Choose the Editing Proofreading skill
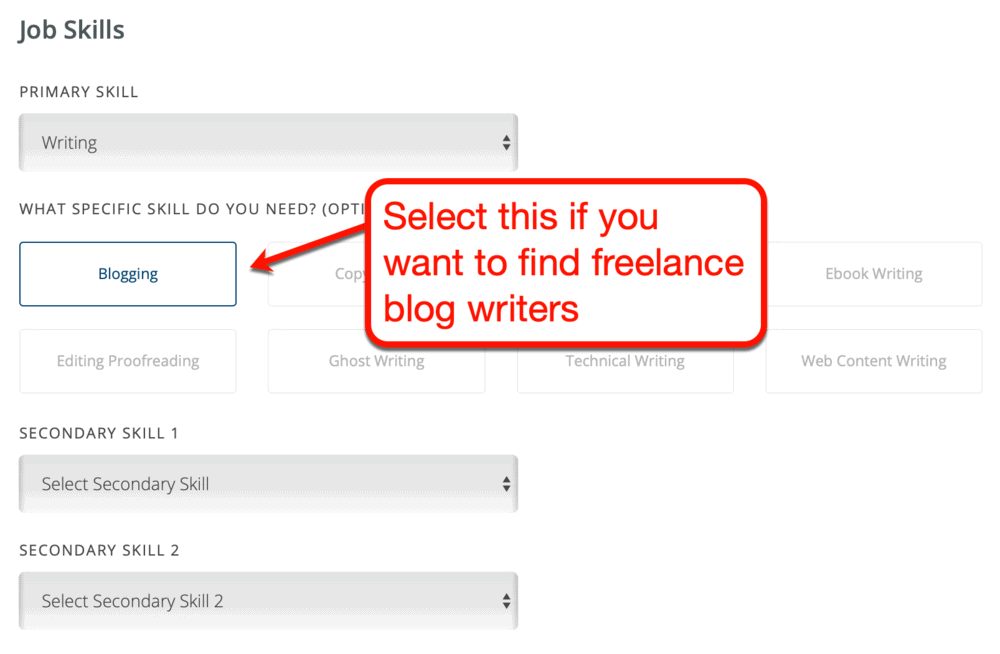1000x654 pixels. (x=128, y=361)
